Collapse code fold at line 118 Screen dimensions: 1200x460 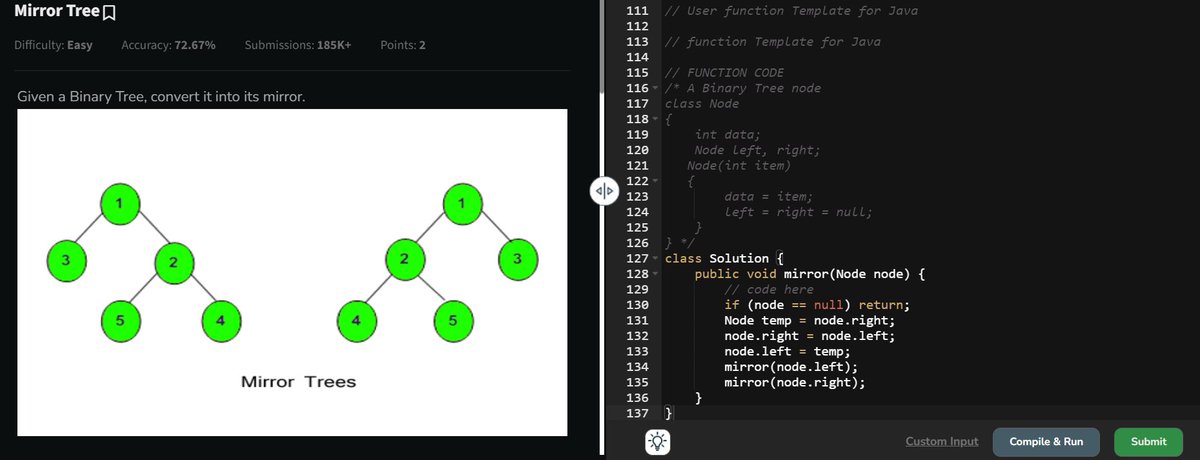click(x=656, y=120)
